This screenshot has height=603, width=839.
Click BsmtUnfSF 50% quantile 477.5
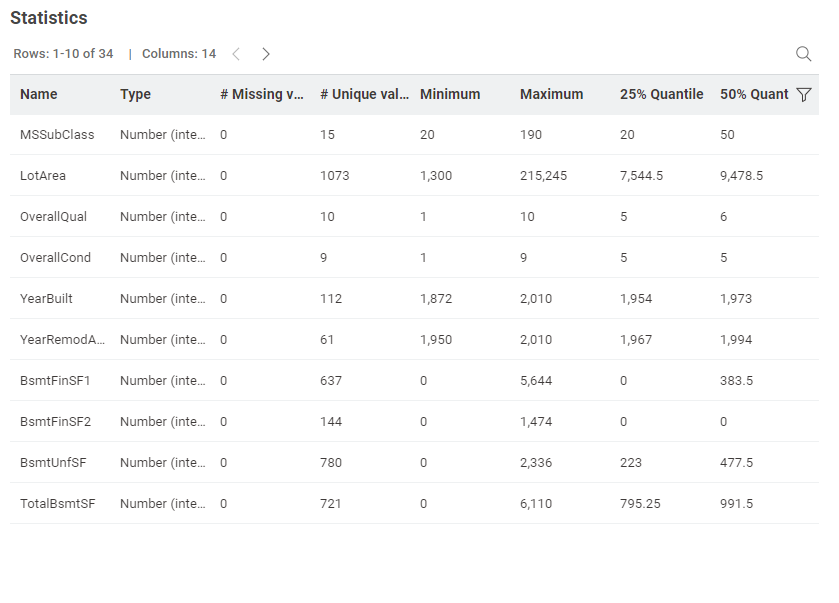point(736,463)
